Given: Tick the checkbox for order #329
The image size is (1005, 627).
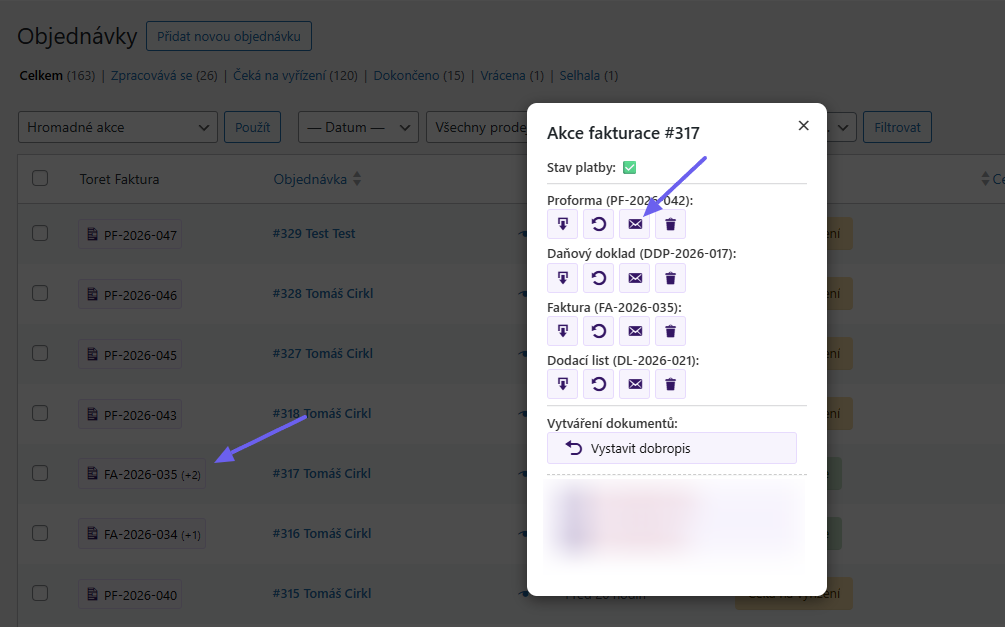Looking at the screenshot, I should [x=40, y=233].
